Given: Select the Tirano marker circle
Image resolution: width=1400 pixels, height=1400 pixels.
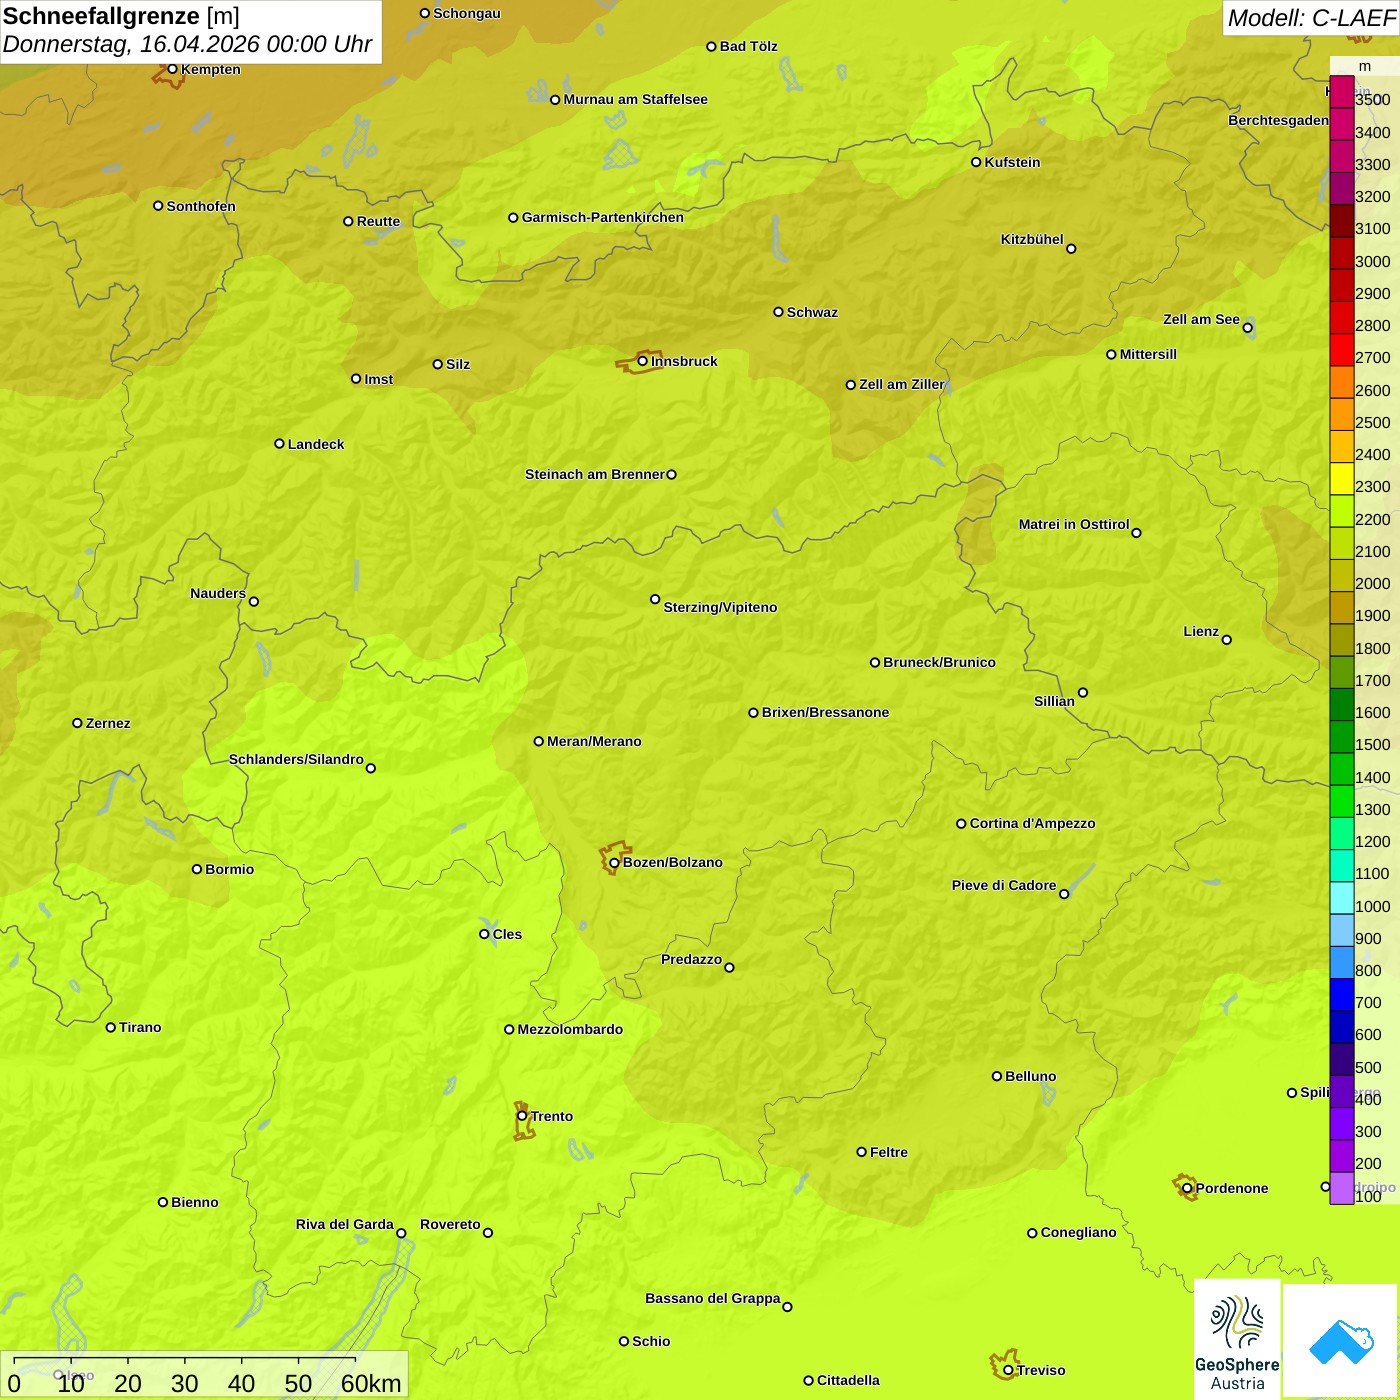Looking at the screenshot, I should tap(111, 1027).
